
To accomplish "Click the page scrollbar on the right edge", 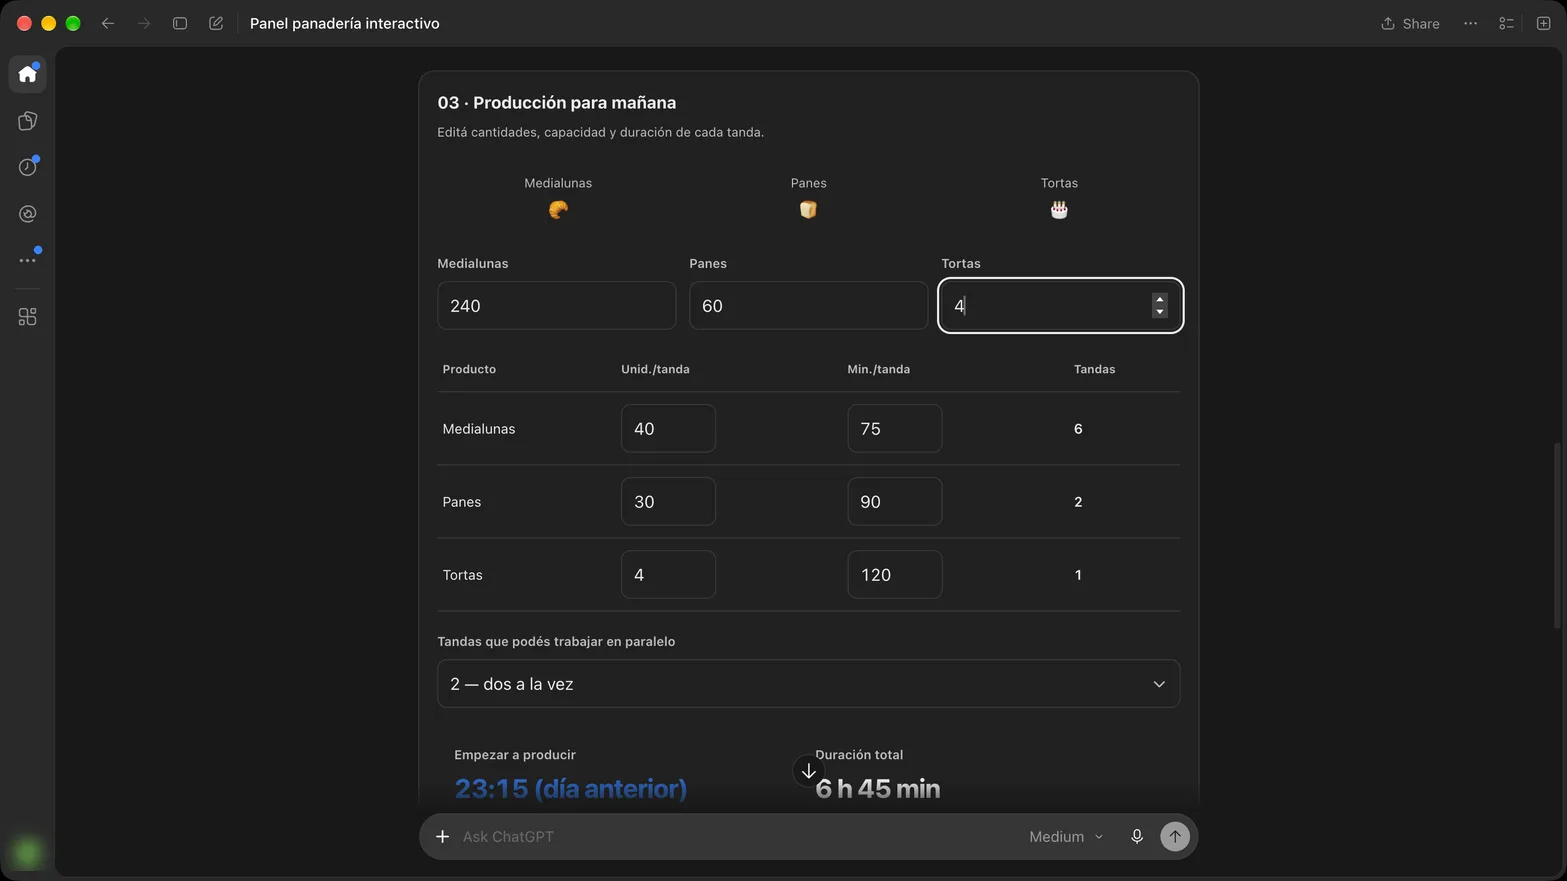I will (1556, 536).
